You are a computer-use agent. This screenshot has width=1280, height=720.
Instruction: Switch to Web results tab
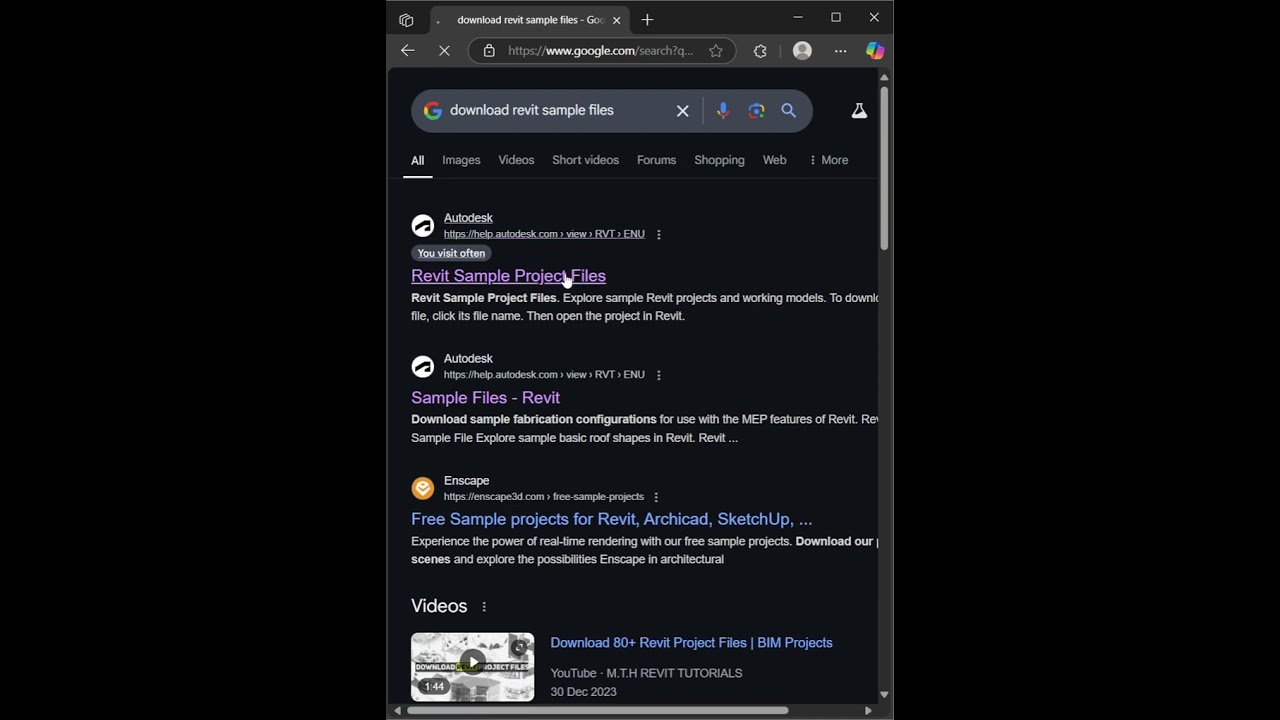pos(774,160)
